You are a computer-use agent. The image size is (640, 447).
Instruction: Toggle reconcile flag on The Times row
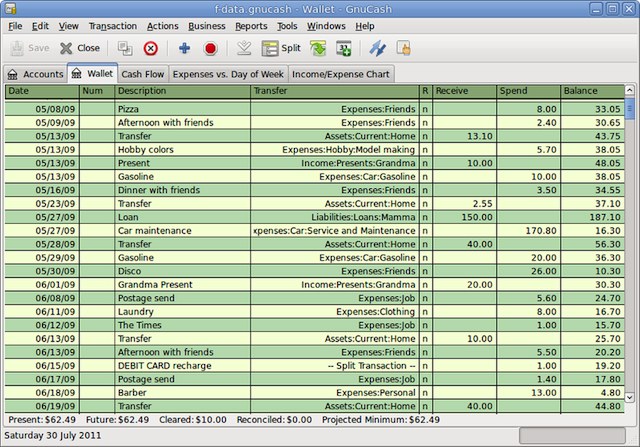[x=425, y=325]
